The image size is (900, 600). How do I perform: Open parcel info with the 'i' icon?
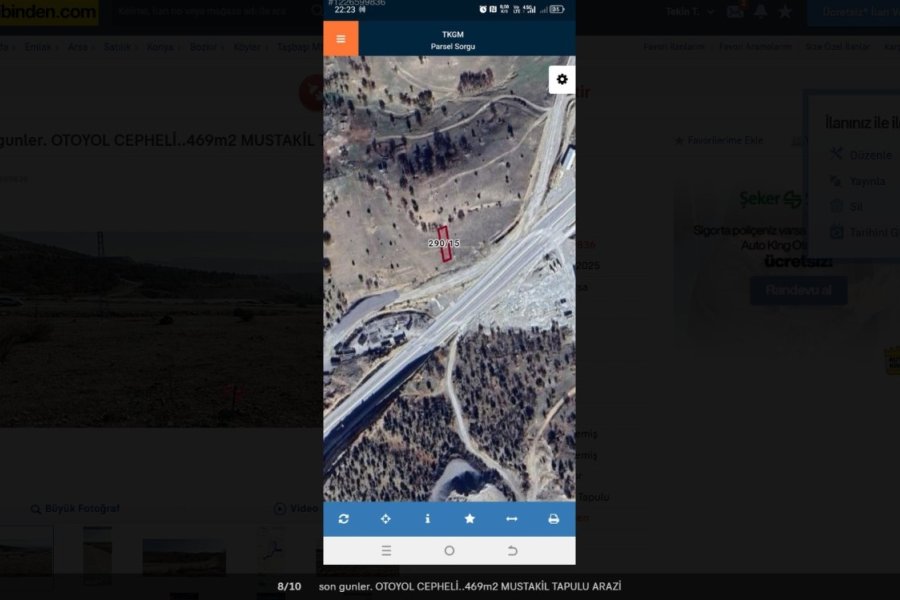428,519
